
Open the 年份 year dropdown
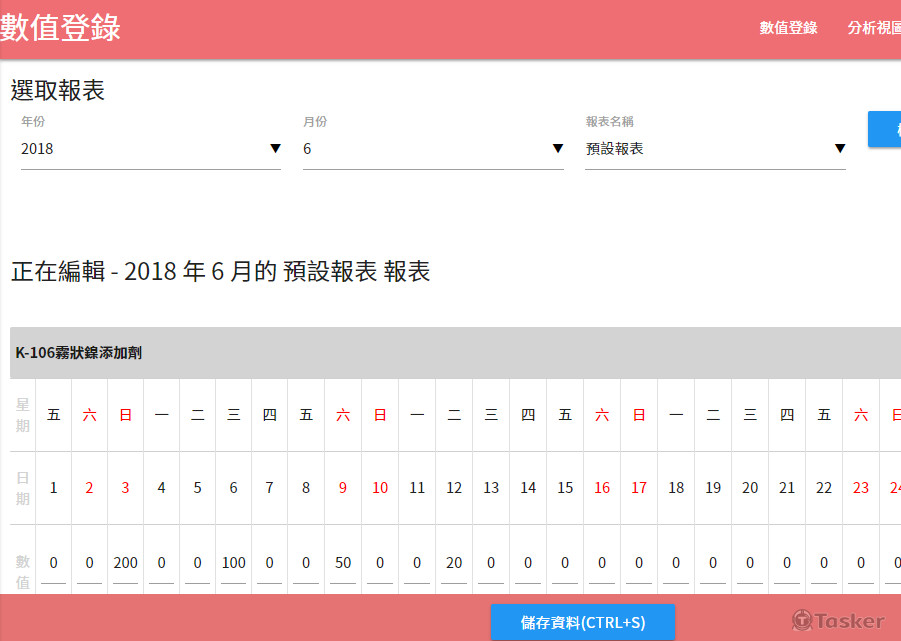point(150,149)
